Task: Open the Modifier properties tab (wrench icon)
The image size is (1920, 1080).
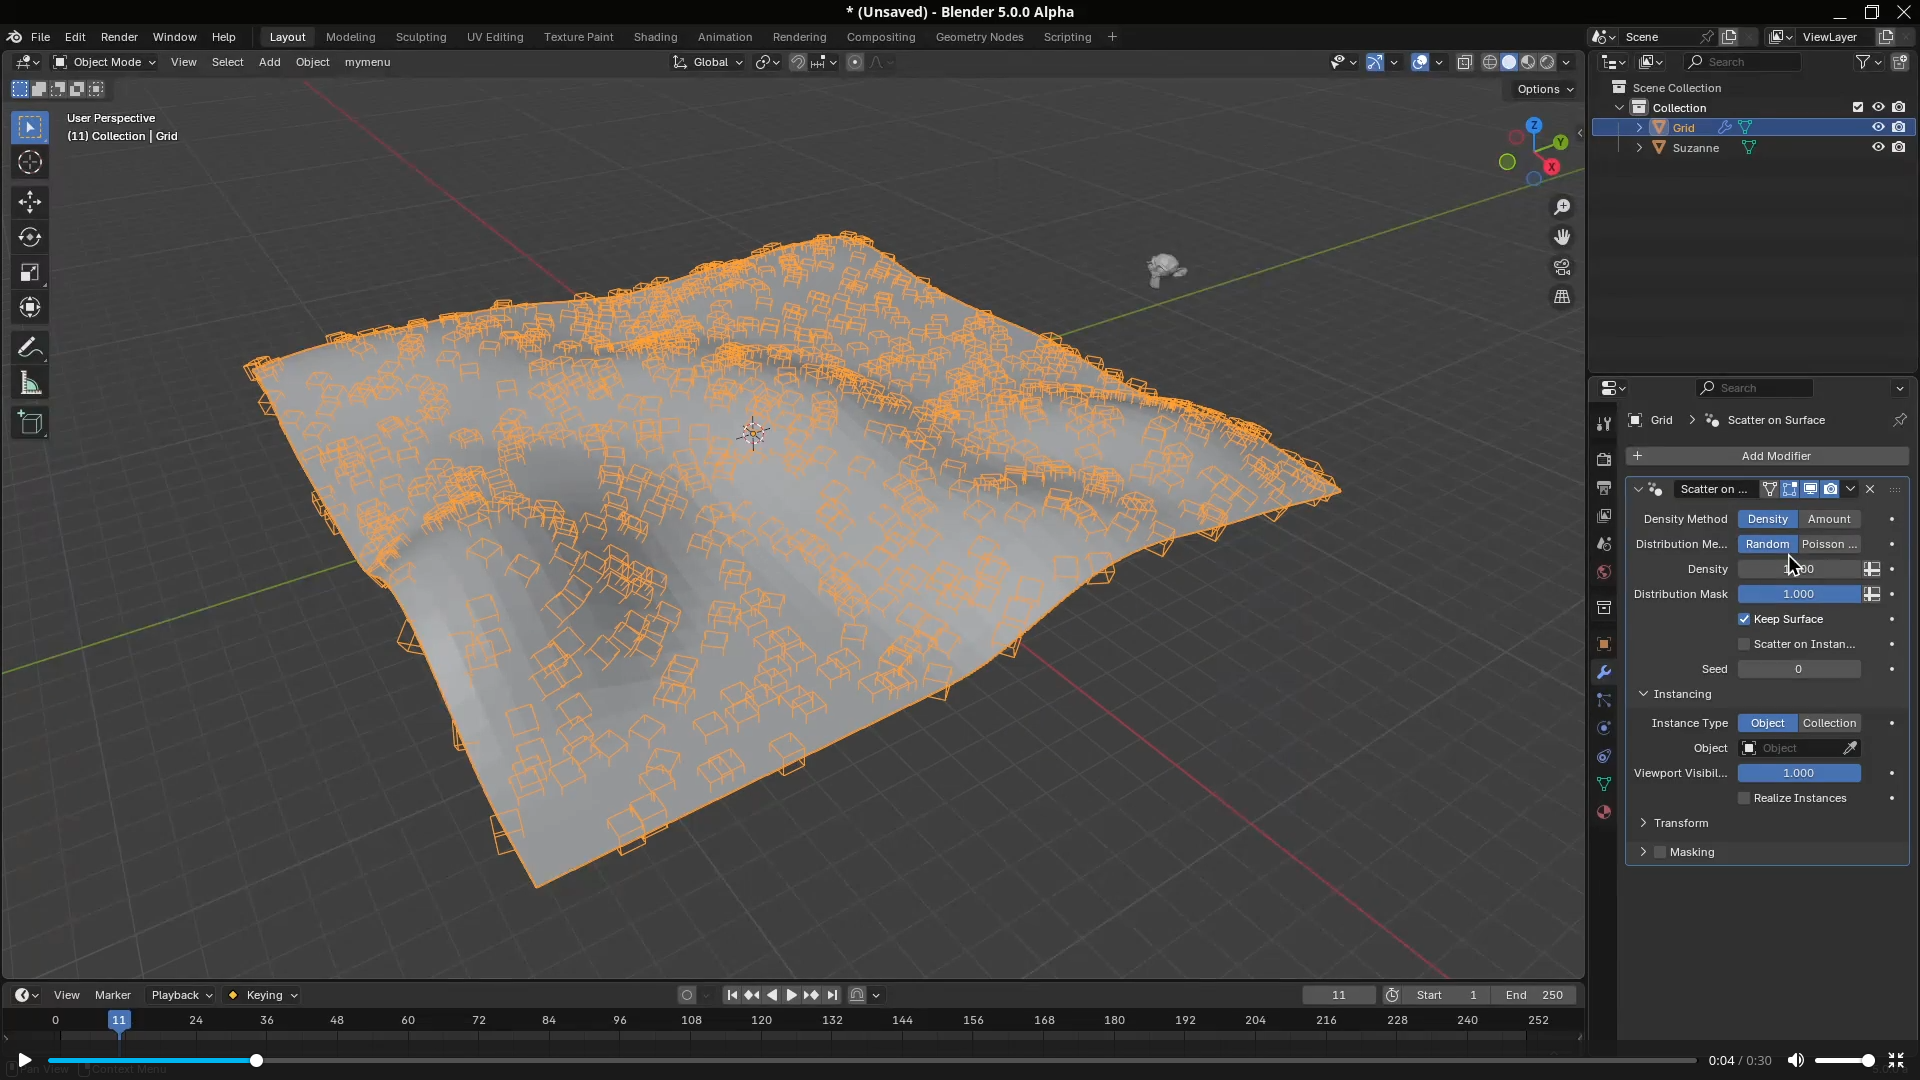Action: click(1604, 671)
